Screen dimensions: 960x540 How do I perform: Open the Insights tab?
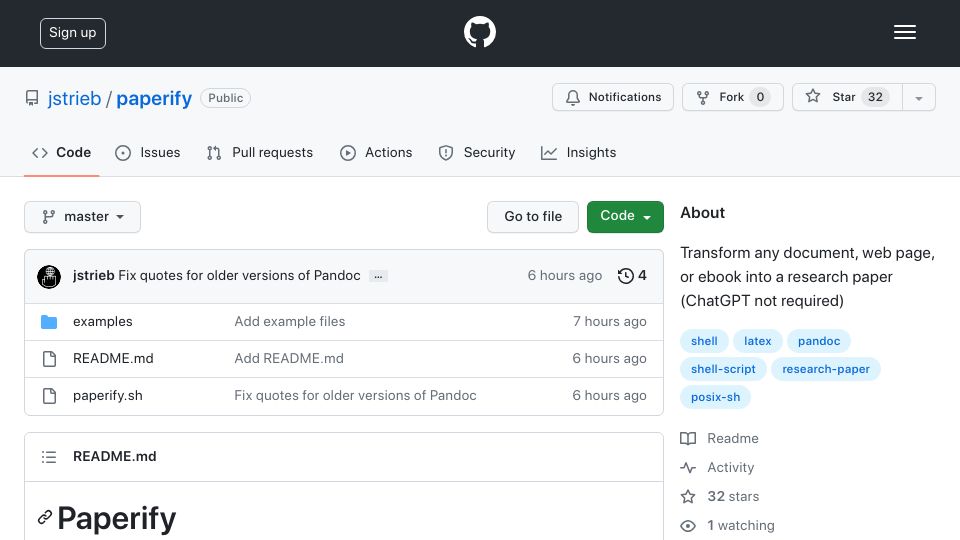(579, 152)
